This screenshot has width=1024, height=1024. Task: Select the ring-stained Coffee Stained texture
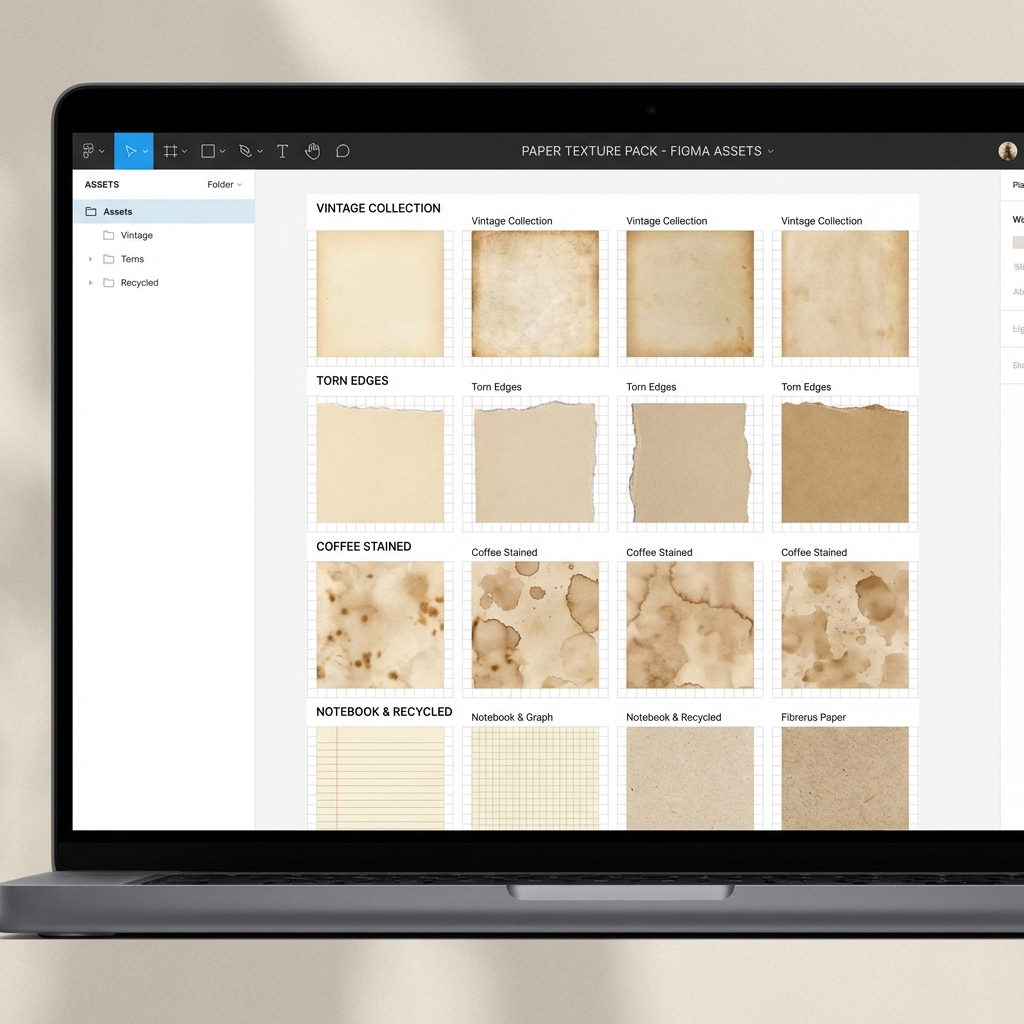point(535,625)
